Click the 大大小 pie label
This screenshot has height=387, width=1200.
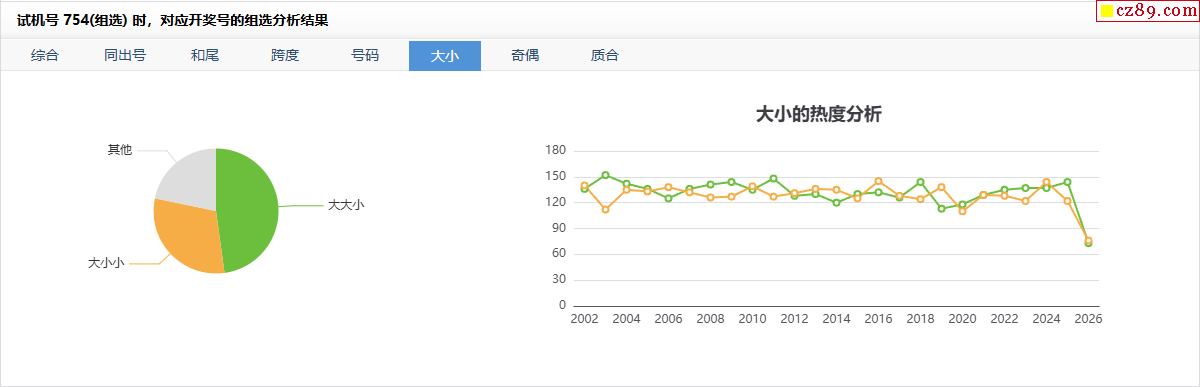pyautogui.click(x=346, y=204)
